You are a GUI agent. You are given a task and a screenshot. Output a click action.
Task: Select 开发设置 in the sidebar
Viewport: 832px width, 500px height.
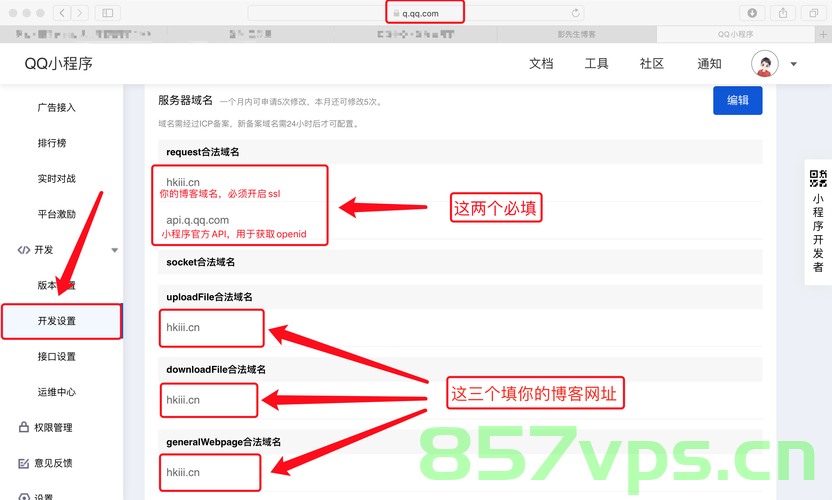tap(62, 321)
